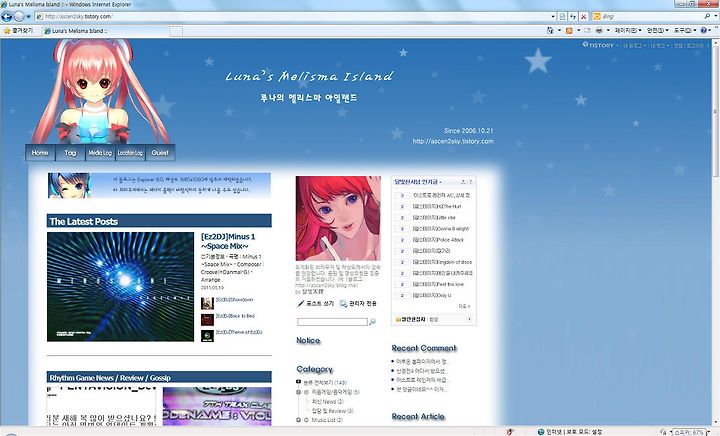Expand the 분류 전체보기 (149) category toggle
Image resolution: width=720 pixels, height=436 pixels.
(298, 382)
